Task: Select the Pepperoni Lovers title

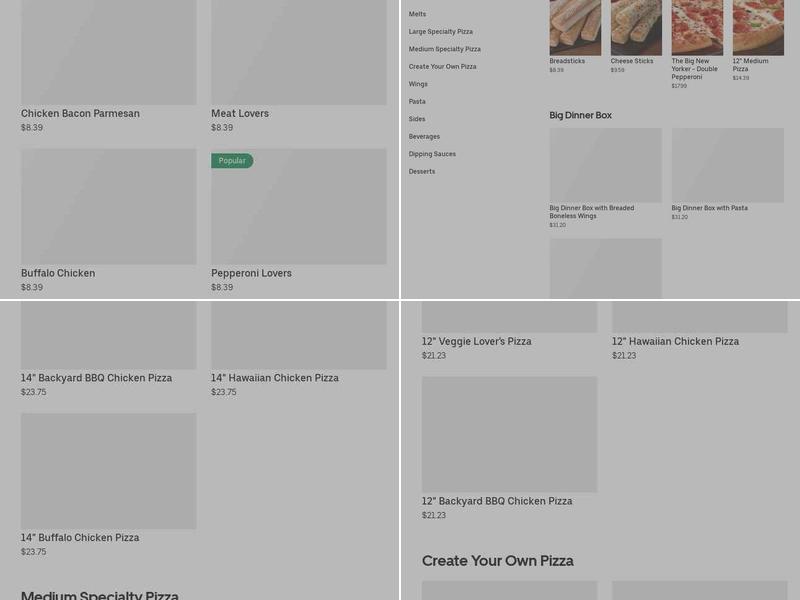Action: tap(251, 273)
